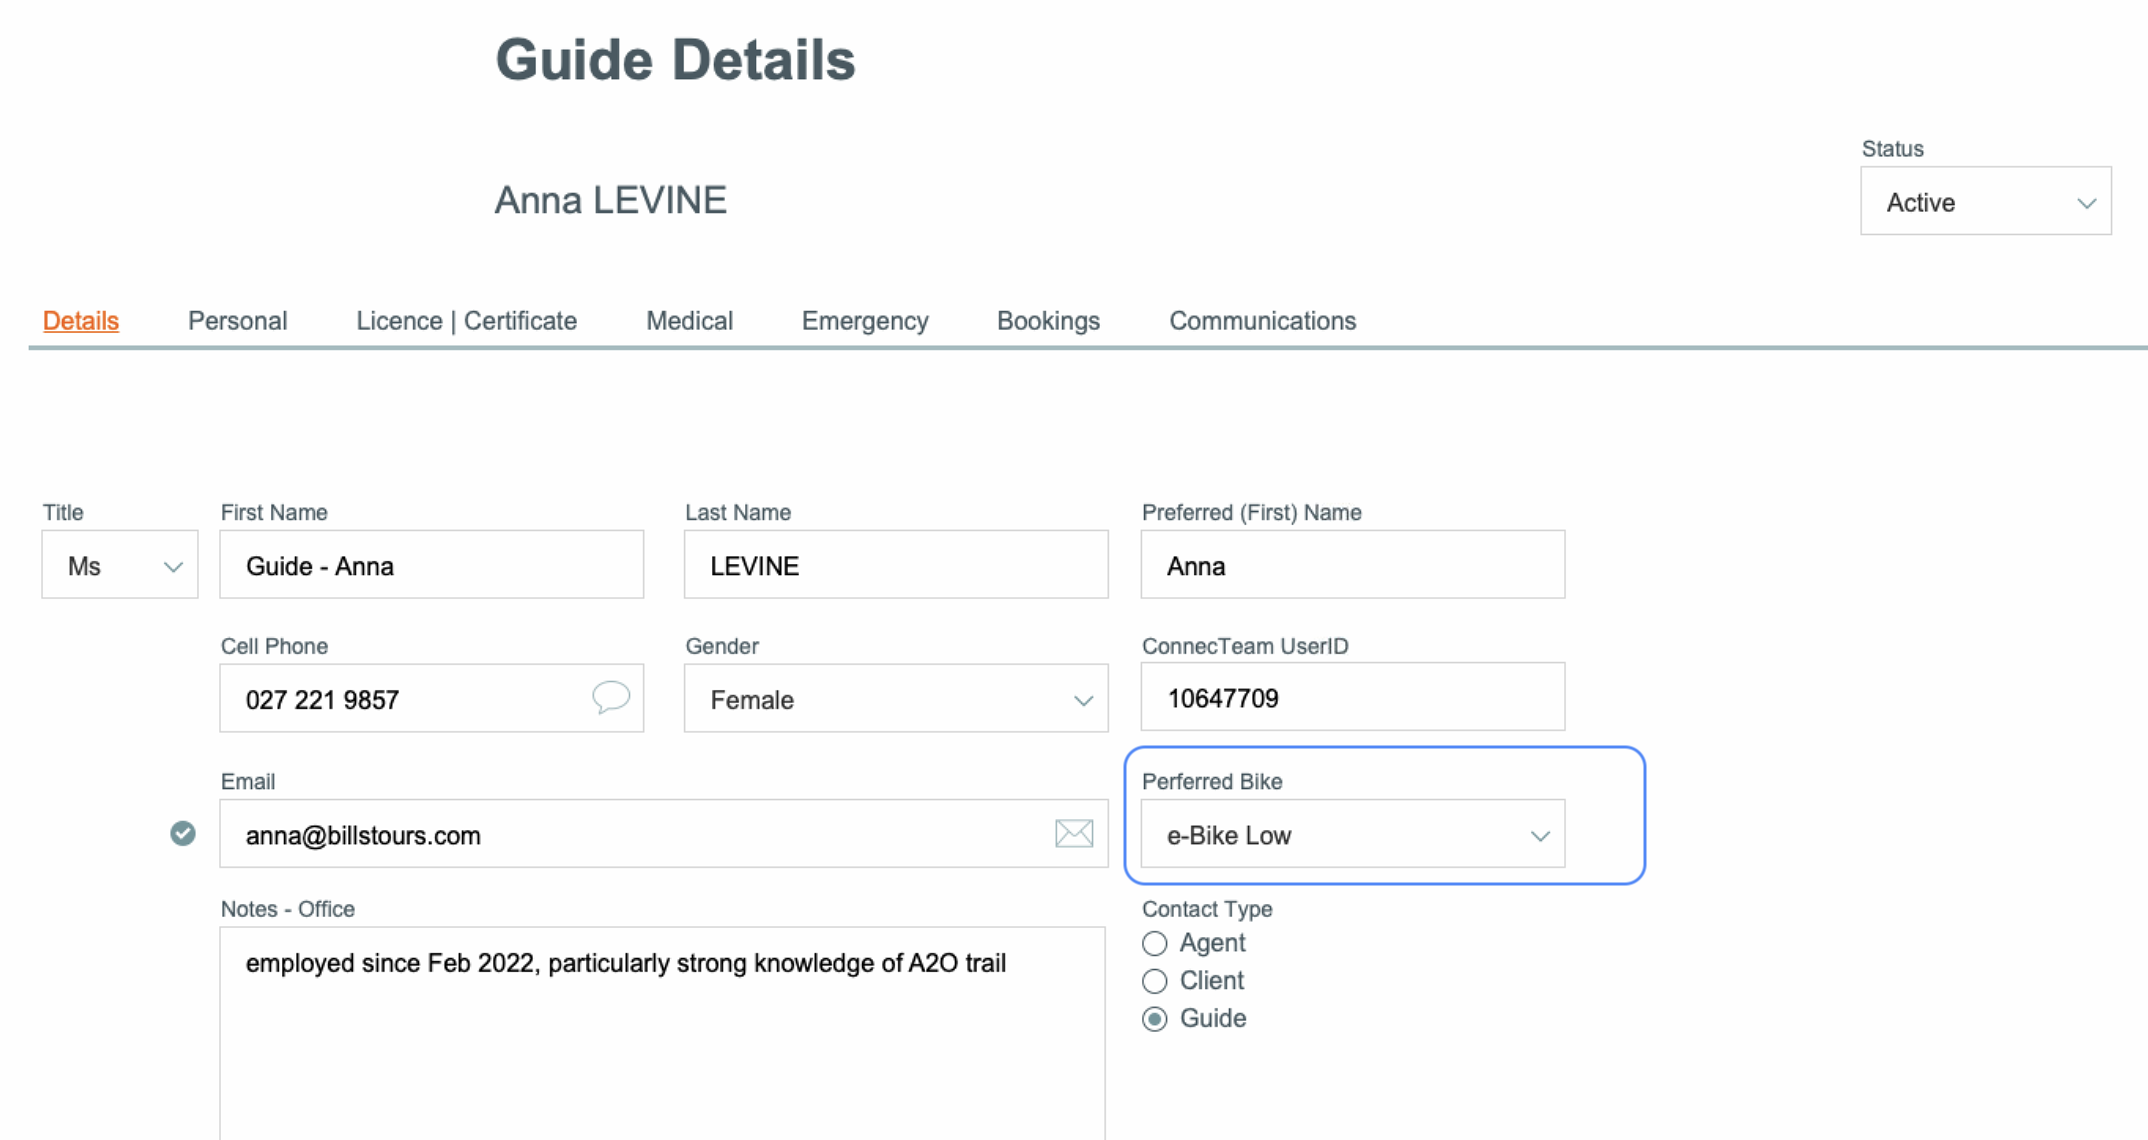Click the SMS speech bubble icon in Cell Phone
Image resolution: width=2148 pixels, height=1140 pixels.
610,697
